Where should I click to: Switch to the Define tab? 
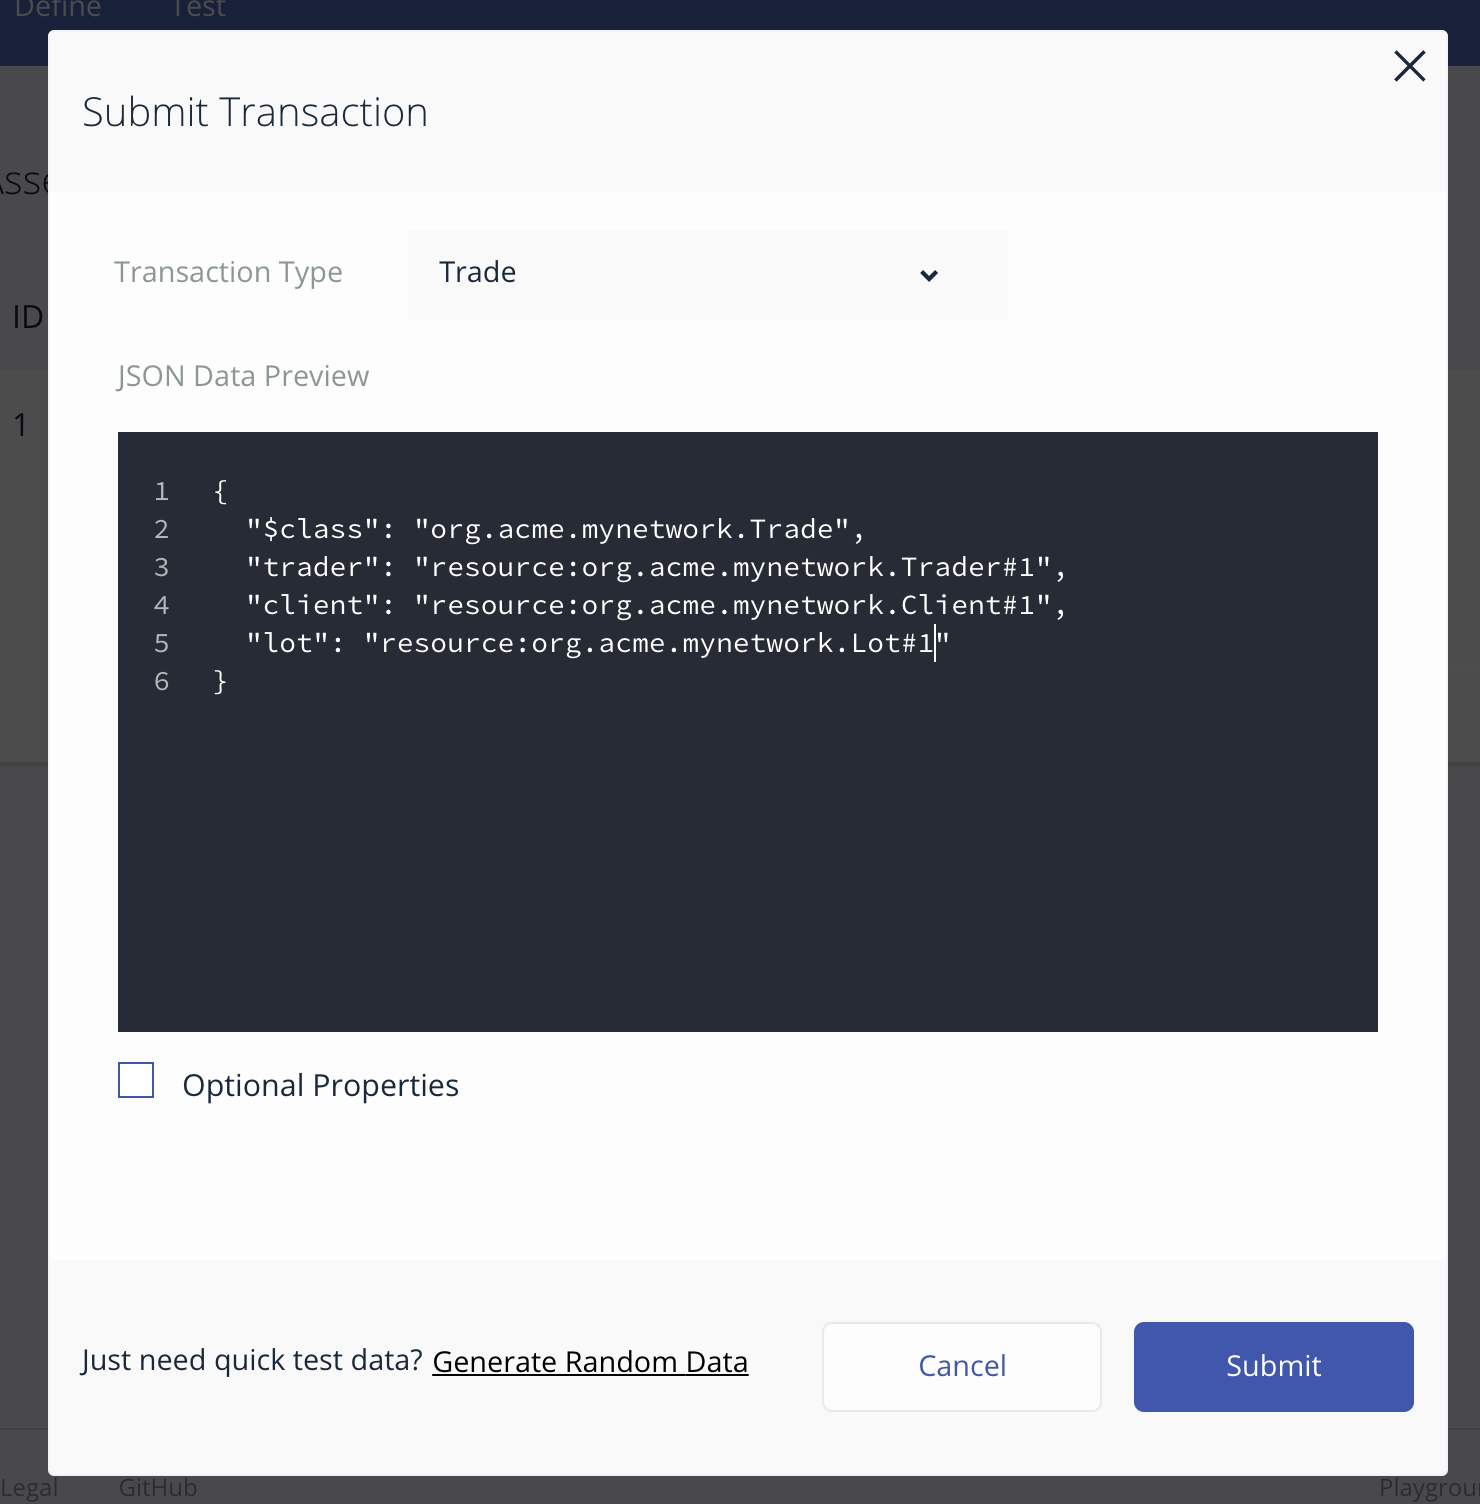[x=58, y=10]
